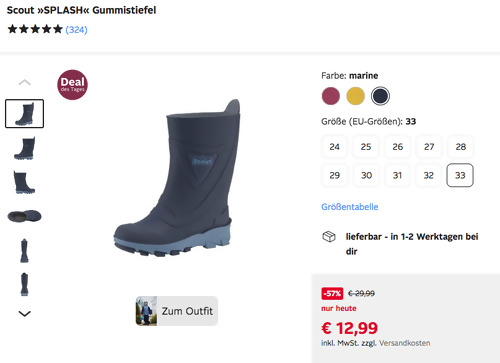View the sole view thumbnail
This screenshot has width=500, height=363.
(24, 216)
